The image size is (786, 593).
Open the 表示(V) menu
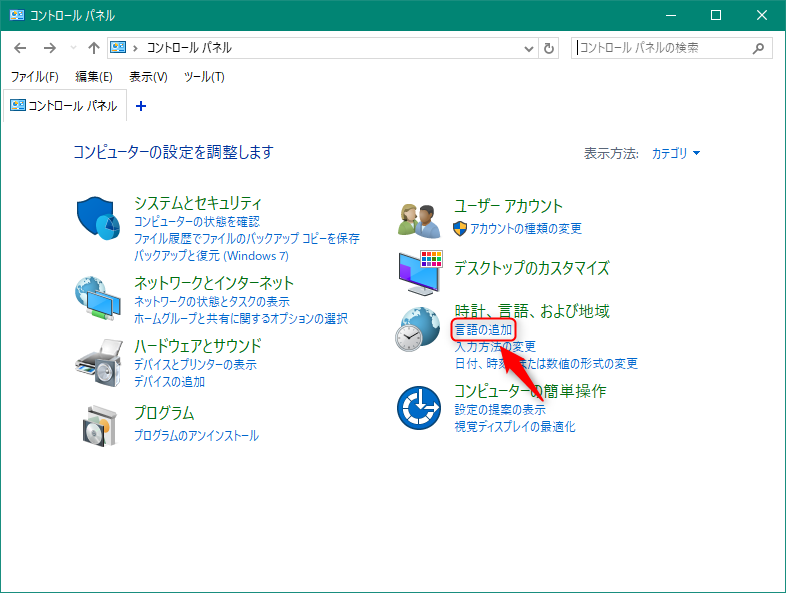pyautogui.click(x=148, y=77)
